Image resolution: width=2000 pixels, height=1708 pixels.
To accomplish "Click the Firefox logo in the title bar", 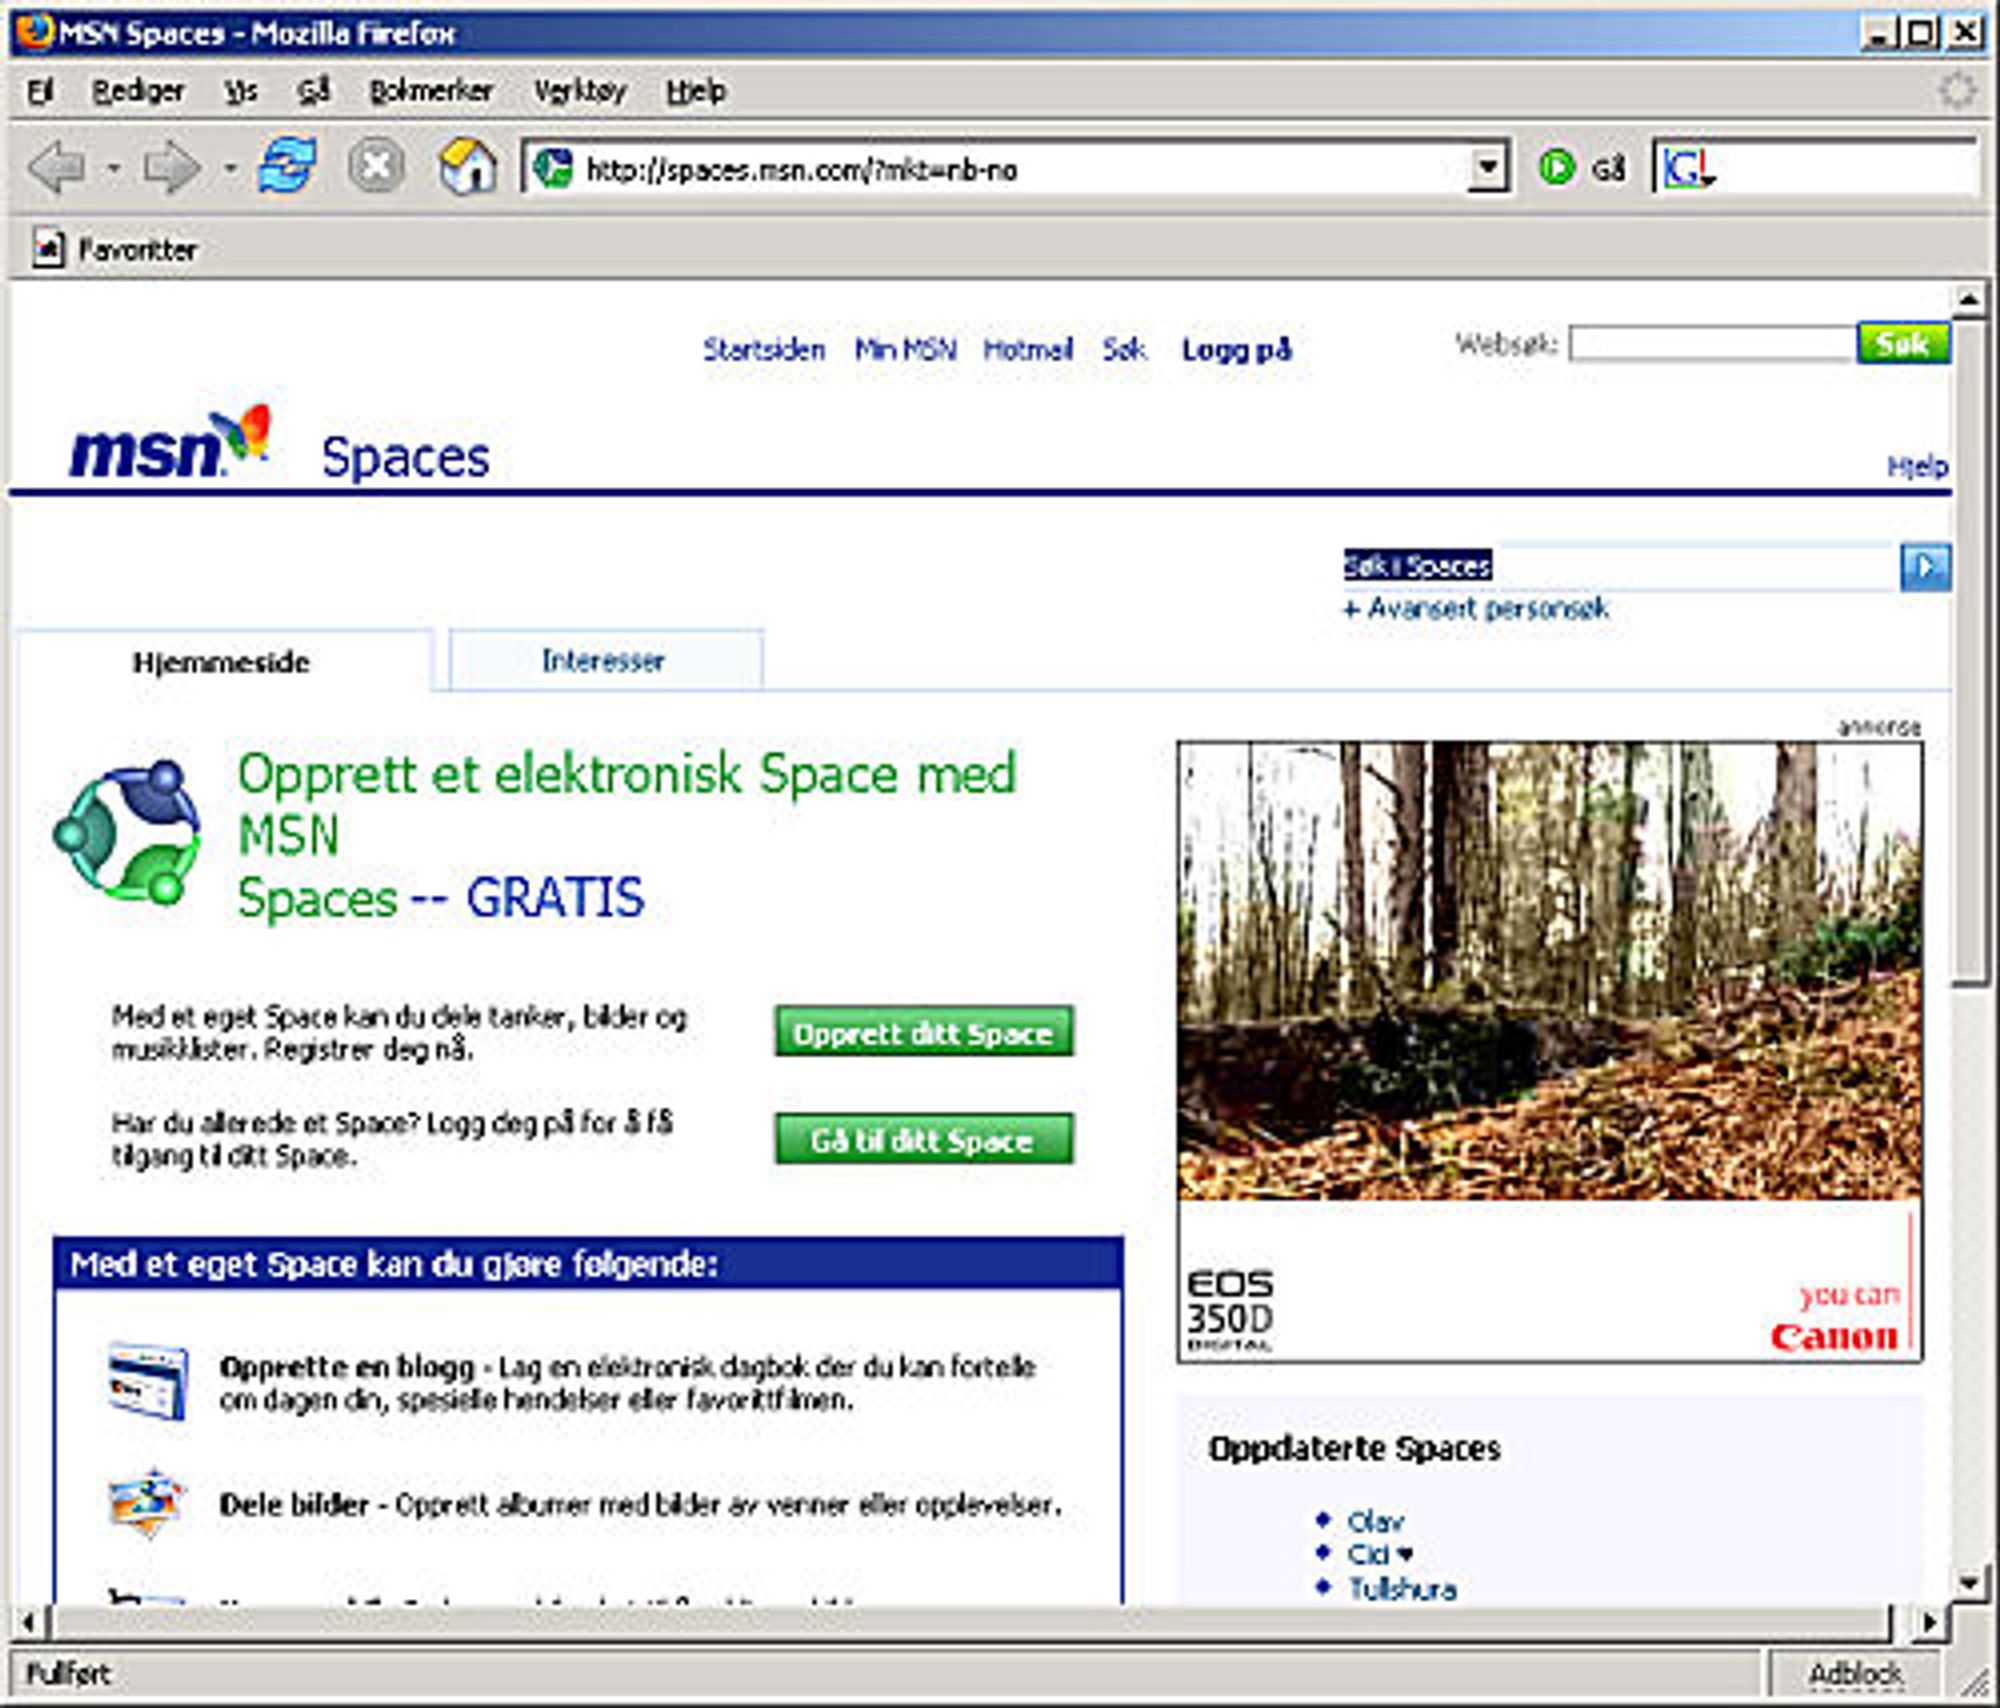I will coord(33,32).
